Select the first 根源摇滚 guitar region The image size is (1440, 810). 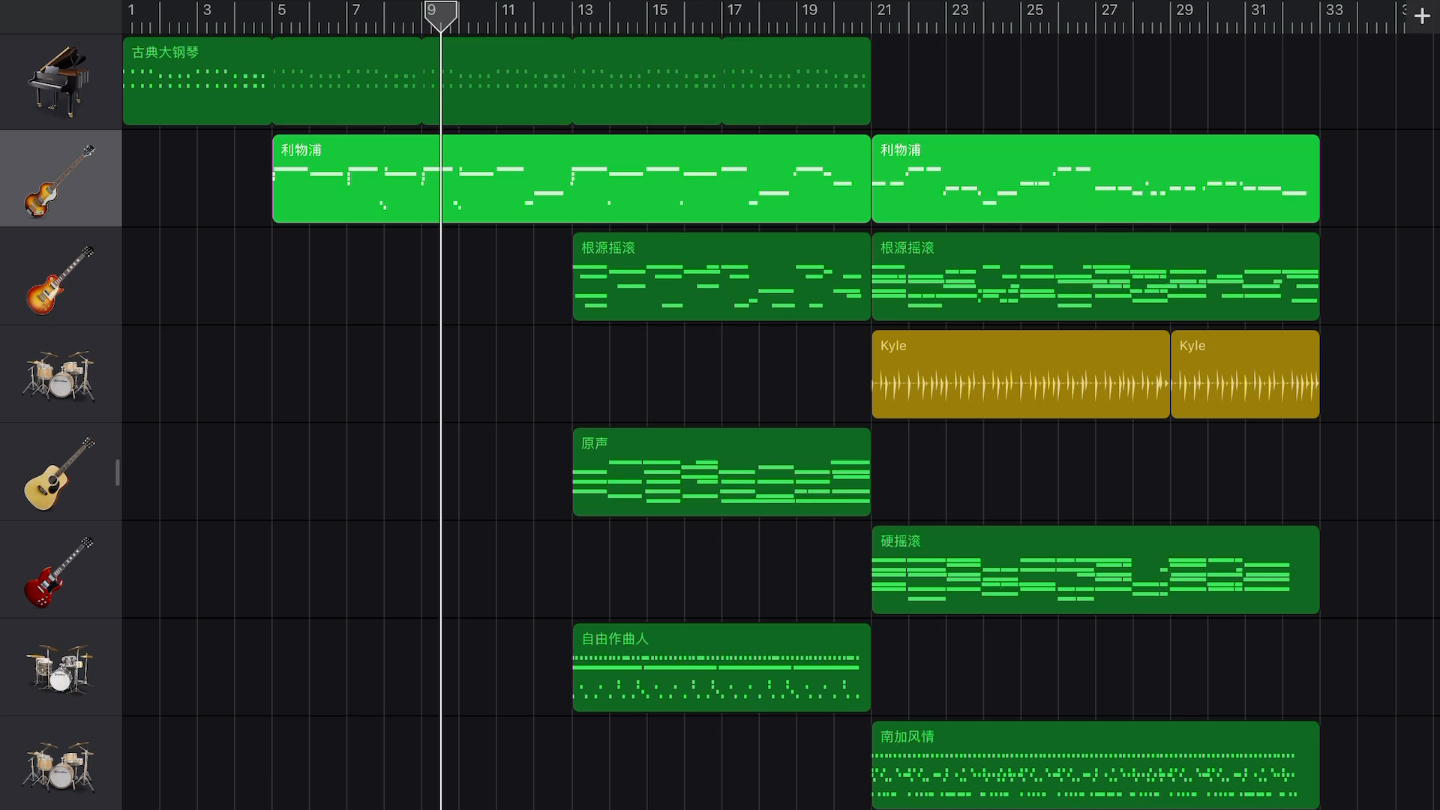tap(721, 277)
